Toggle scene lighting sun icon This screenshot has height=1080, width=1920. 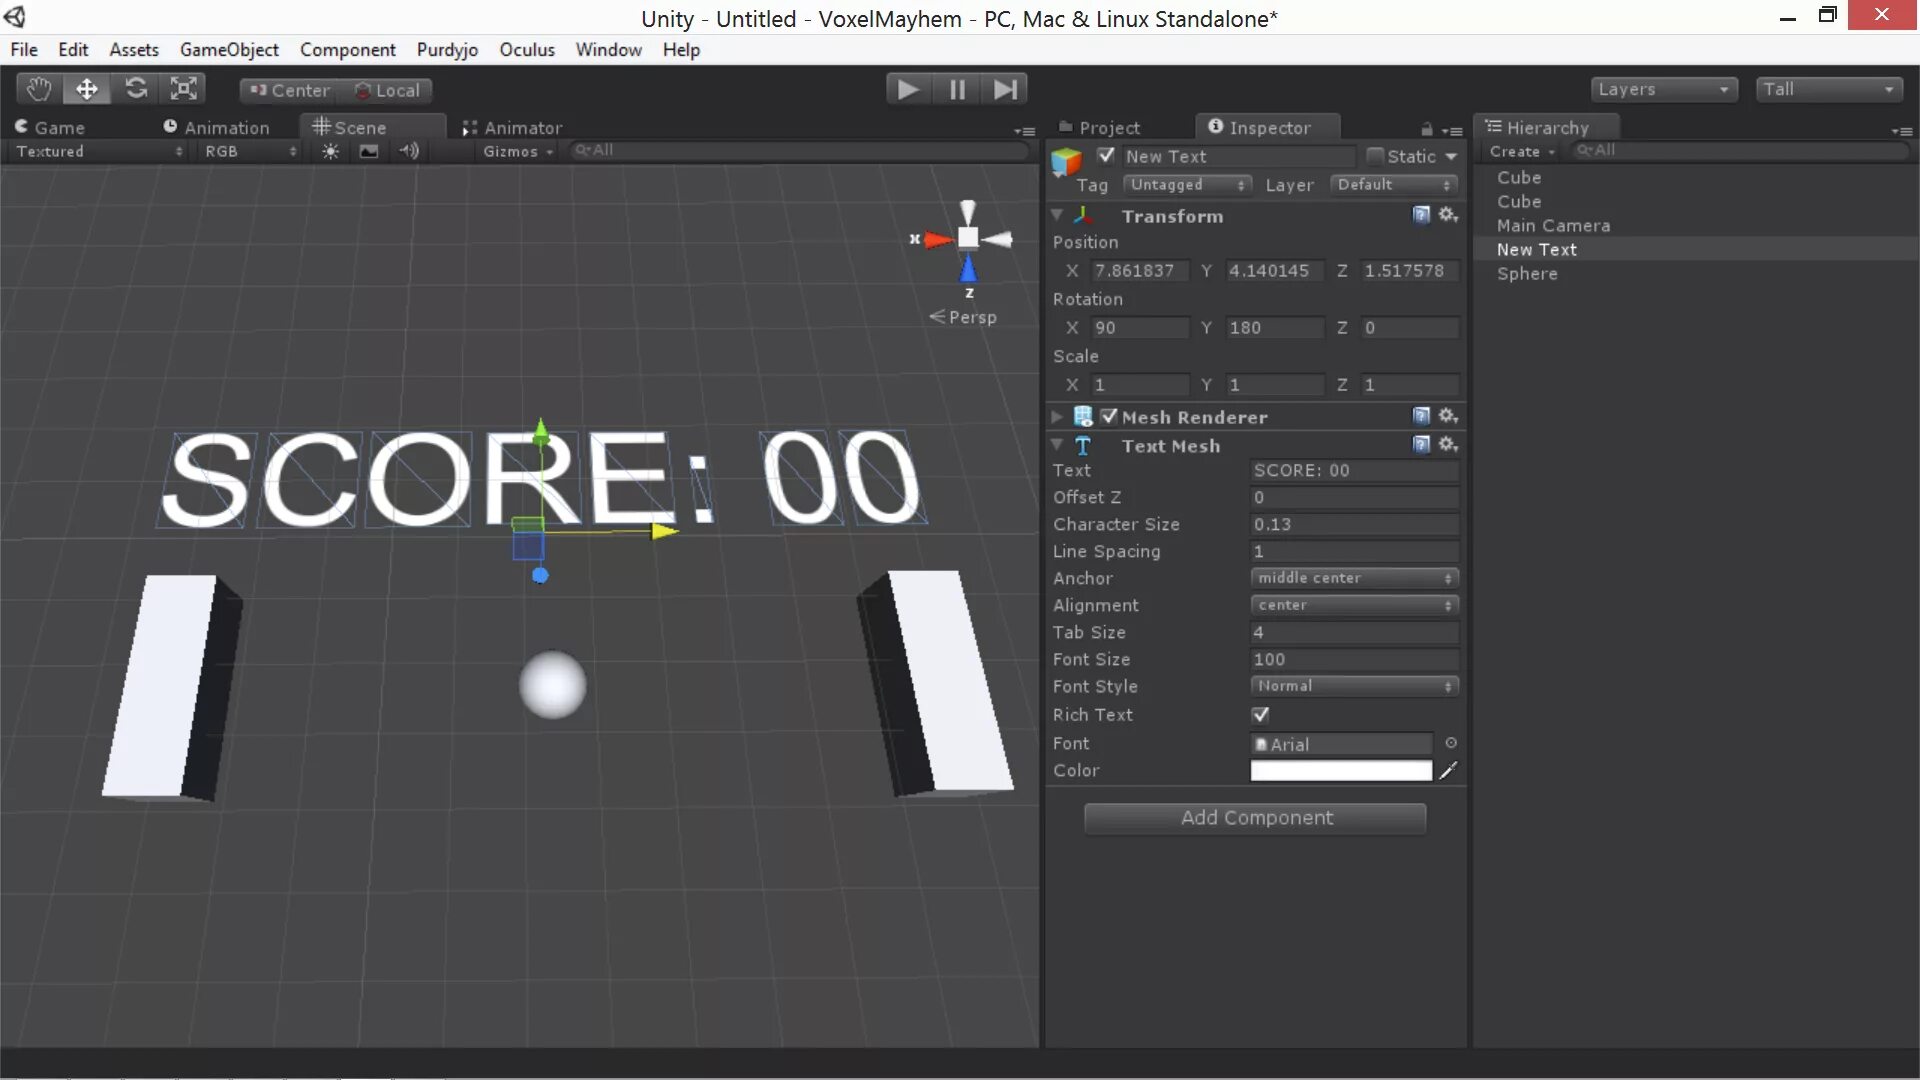click(x=330, y=151)
